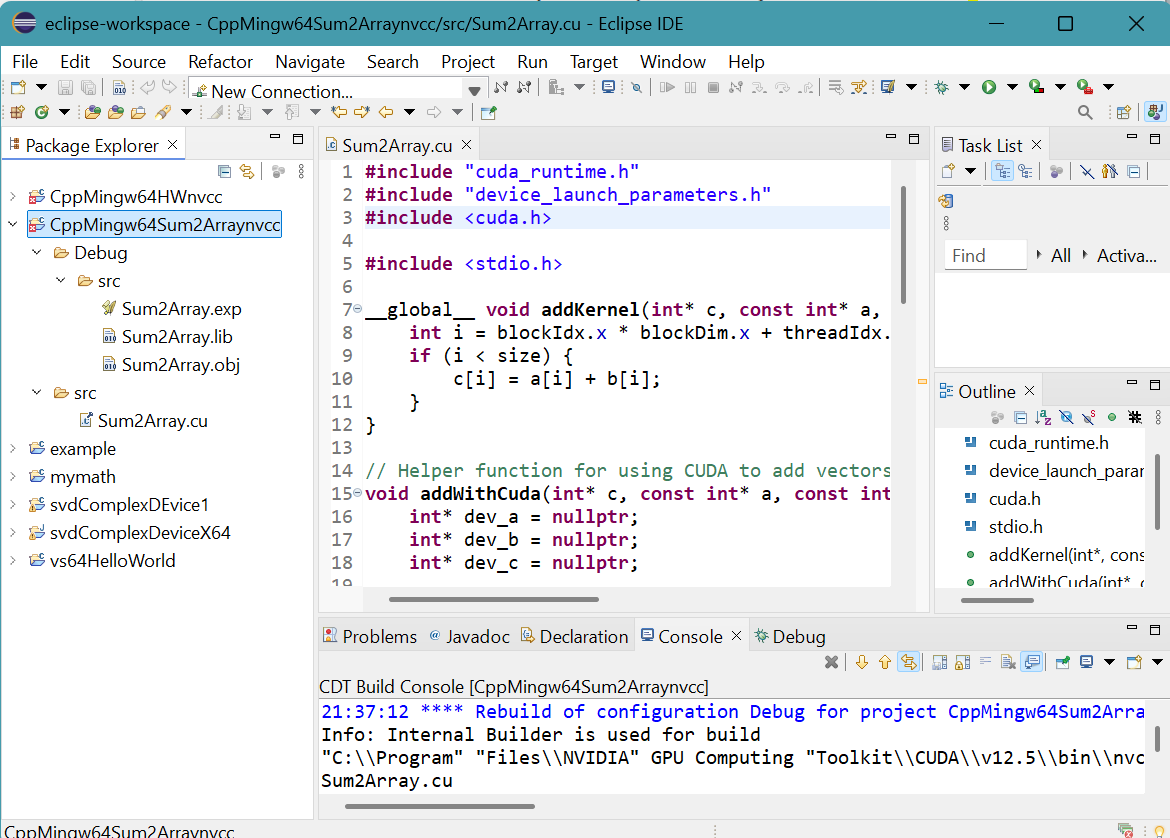Click the toolbar Search magnifier icon
The width and height of the screenshot is (1170, 838).
pyautogui.click(x=1084, y=112)
